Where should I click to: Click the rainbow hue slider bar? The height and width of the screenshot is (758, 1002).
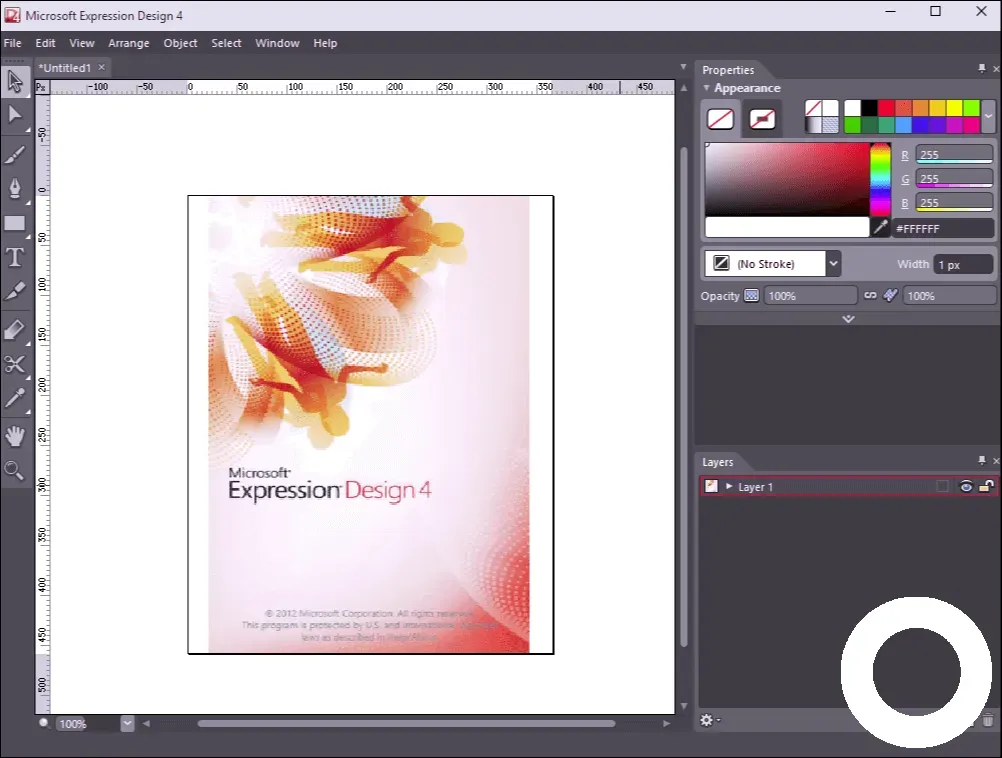(880, 180)
